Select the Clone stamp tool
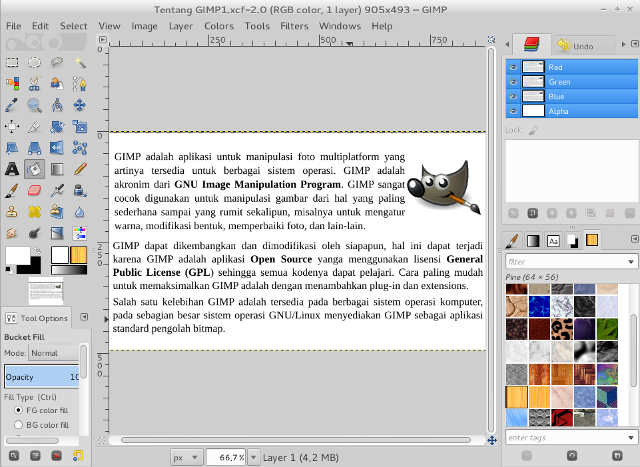Viewport: 640px width, 467px height. tap(12, 211)
